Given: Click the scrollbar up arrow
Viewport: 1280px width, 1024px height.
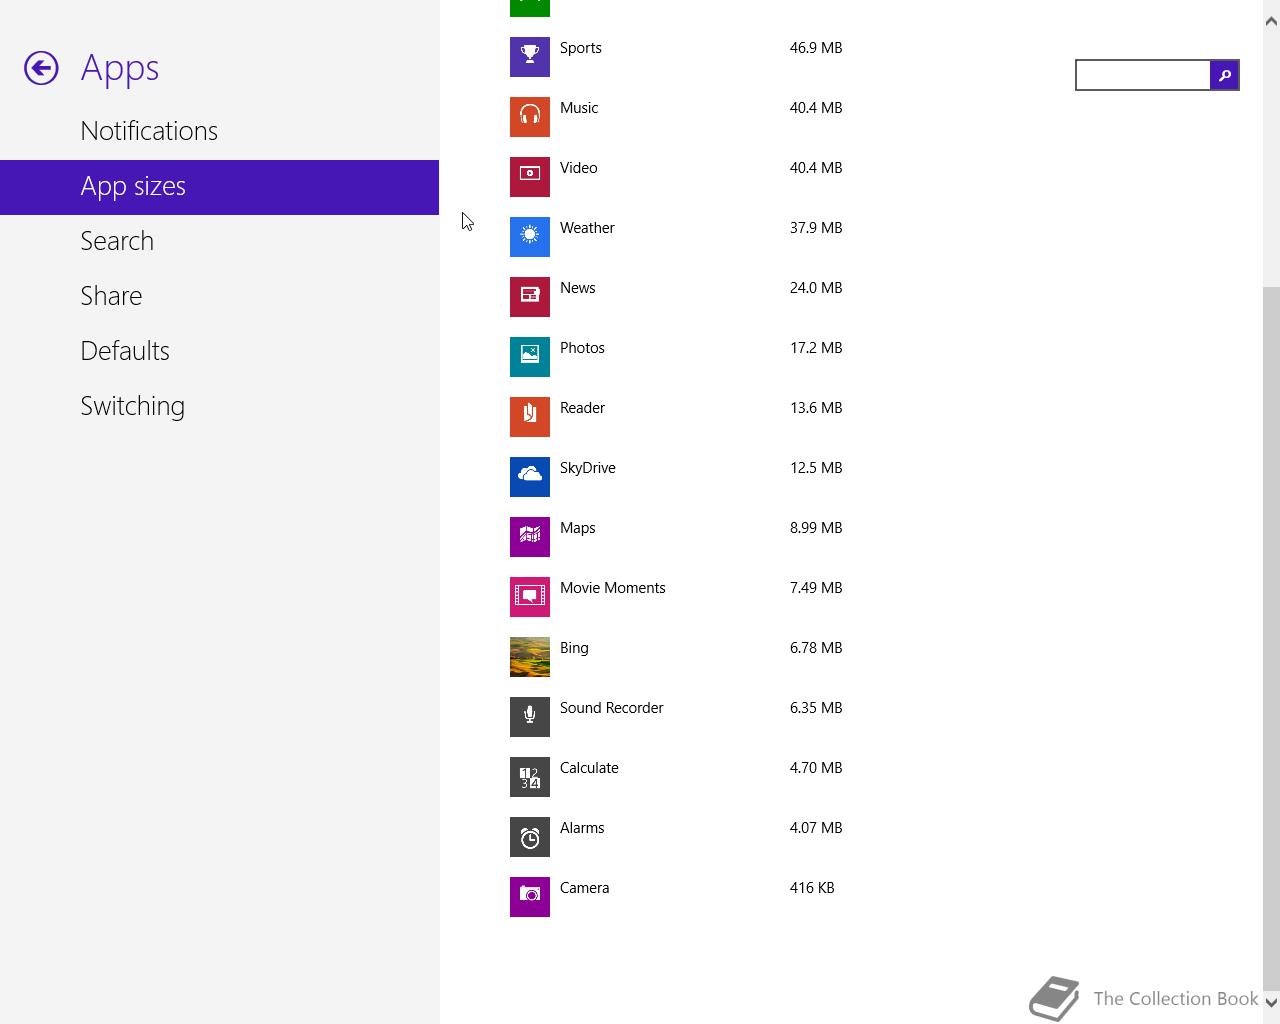Looking at the screenshot, I should pos(1271,21).
